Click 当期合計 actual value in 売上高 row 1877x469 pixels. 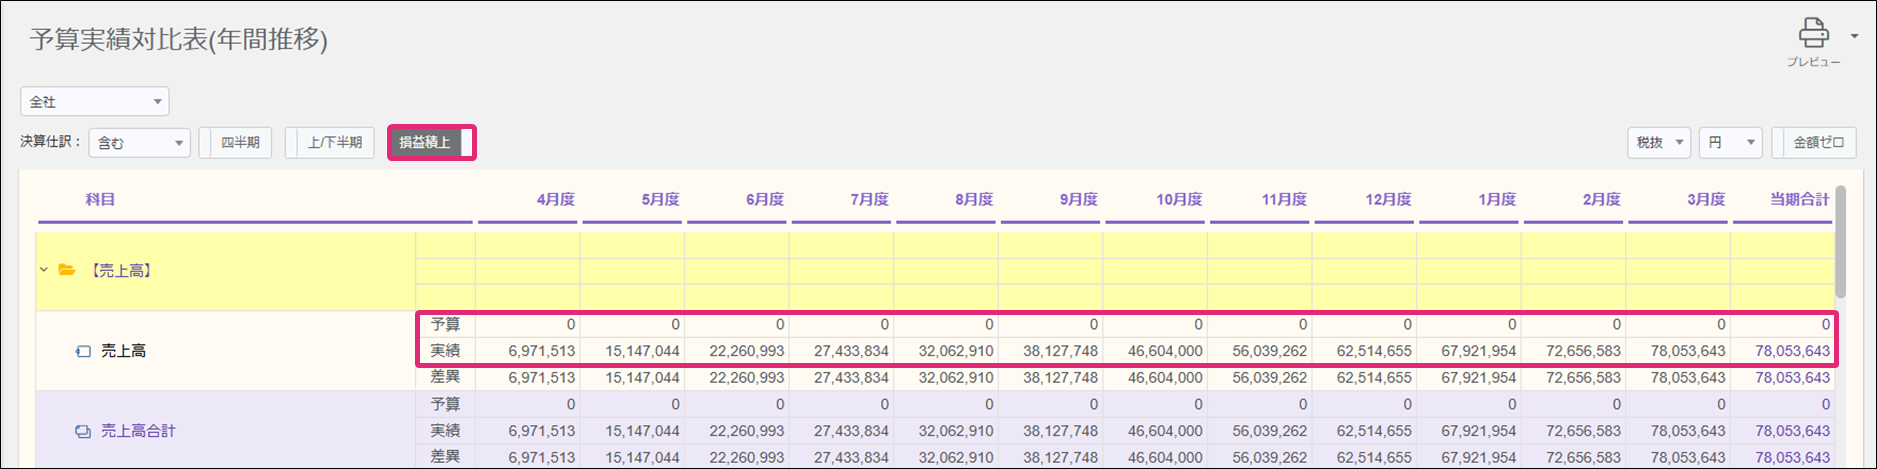click(x=1792, y=351)
